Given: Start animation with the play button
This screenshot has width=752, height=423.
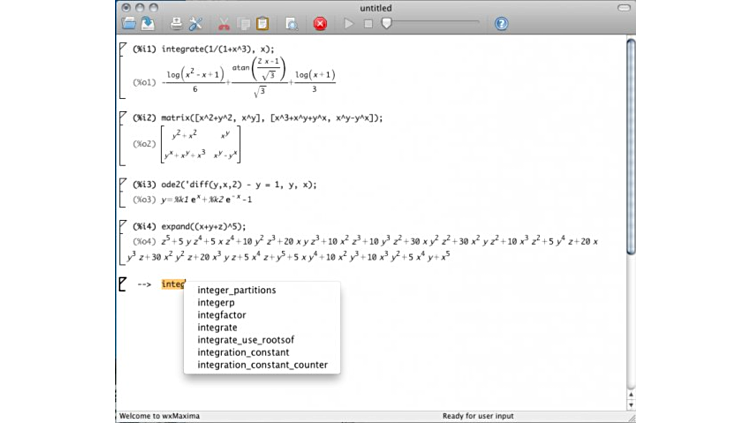Looking at the screenshot, I should [349, 23].
